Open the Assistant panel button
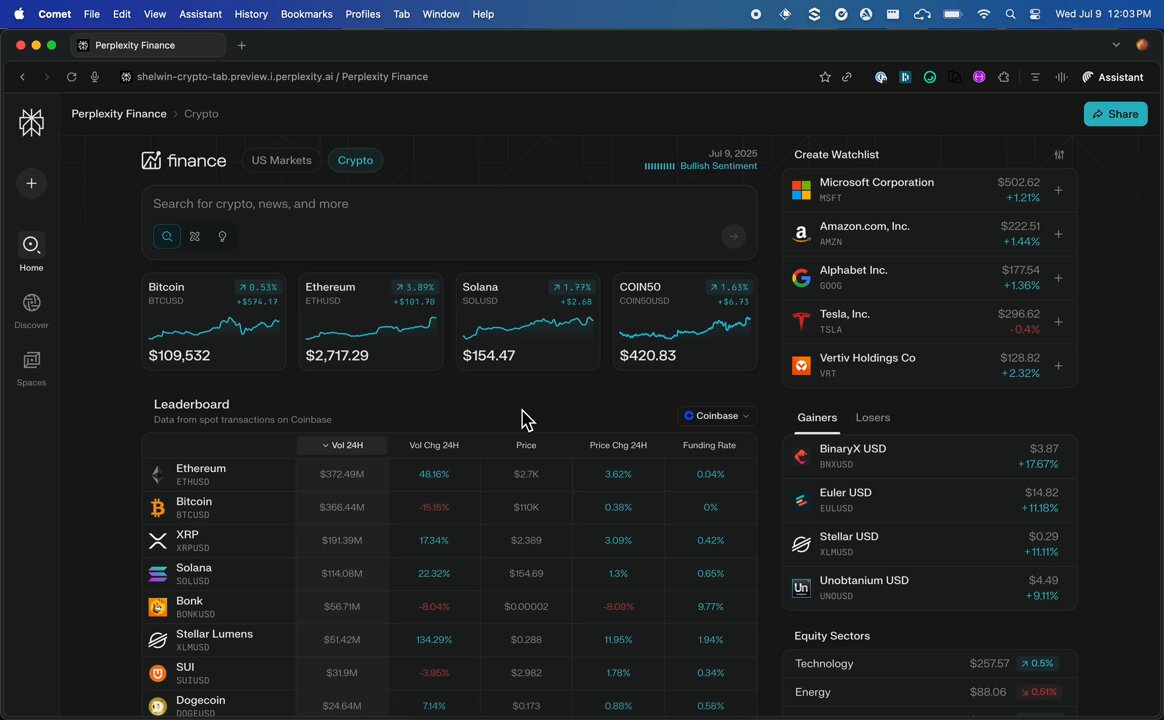The image size is (1164, 720). [1112, 77]
